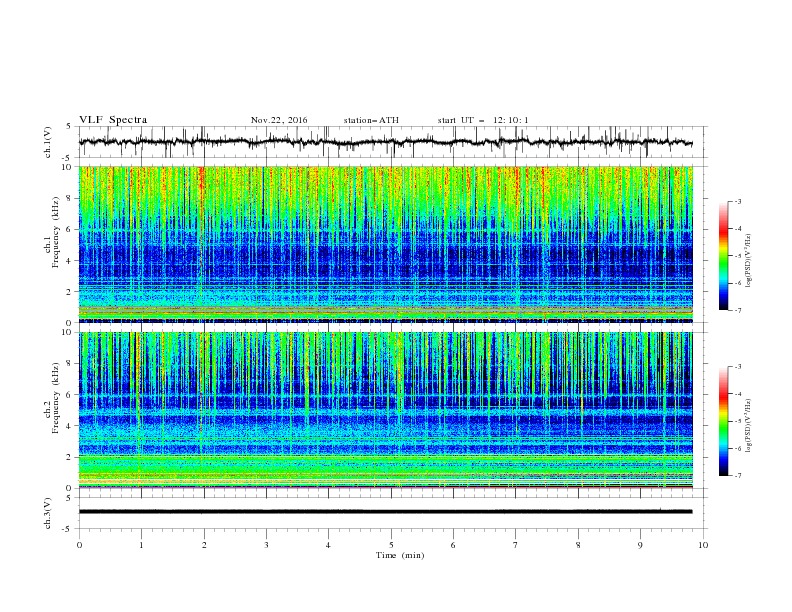Click time axis tick label '0'
The width and height of the screenshot is (792, 612).
pyautogui.click(x=79, y=545)
